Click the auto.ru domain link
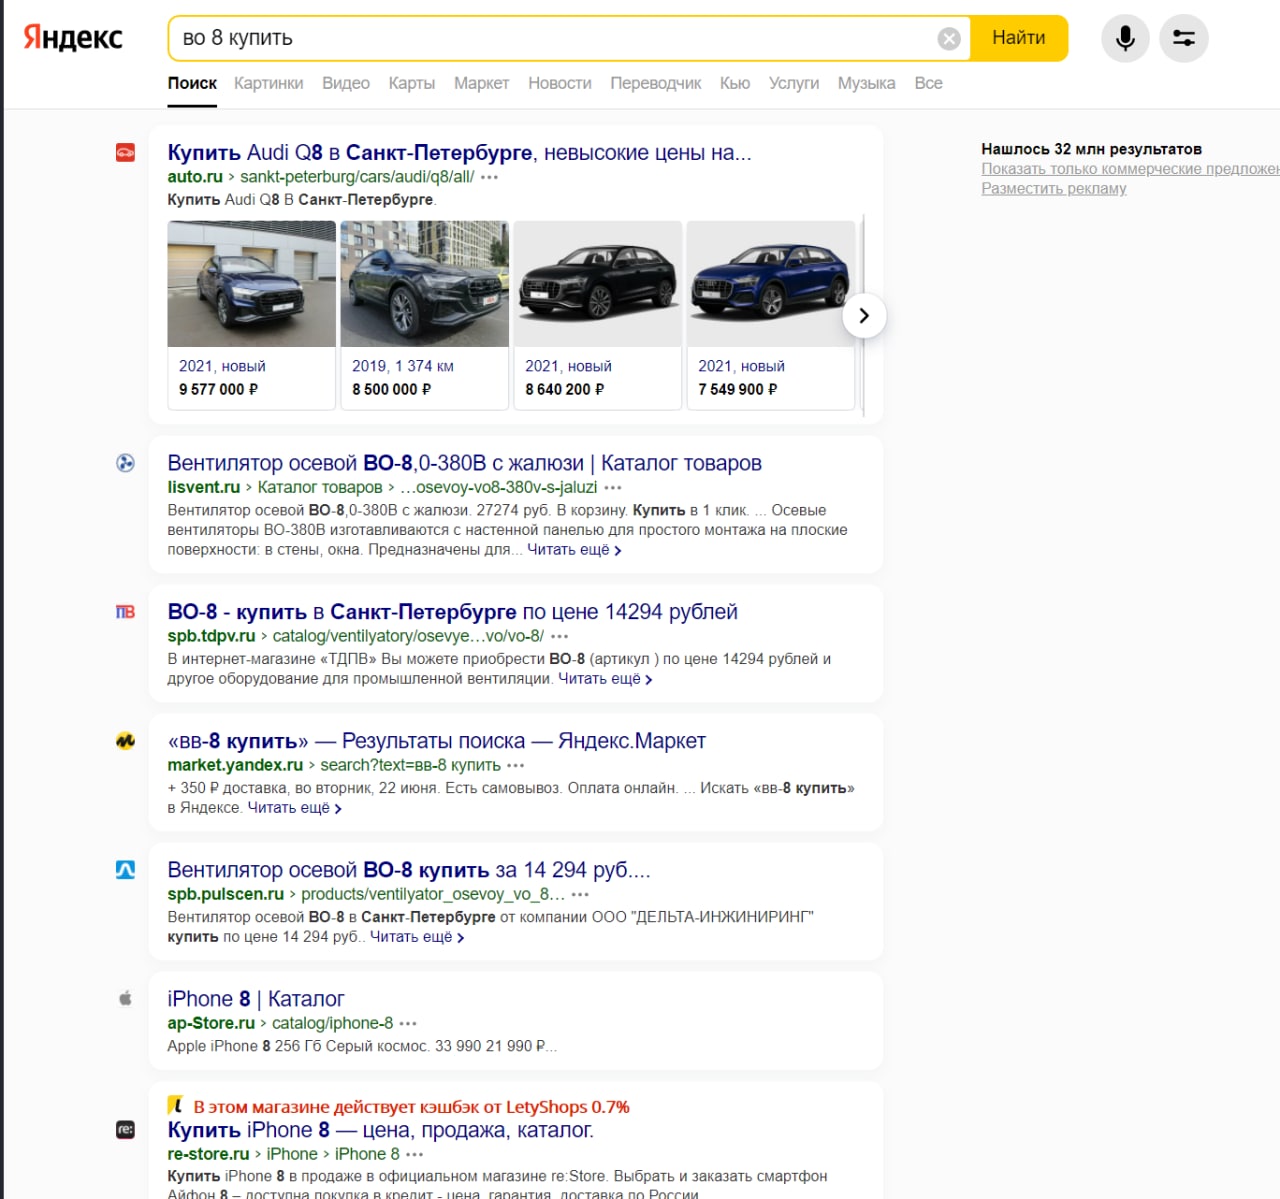This screenshot has height=1199, width=1280. pos(195,177)
